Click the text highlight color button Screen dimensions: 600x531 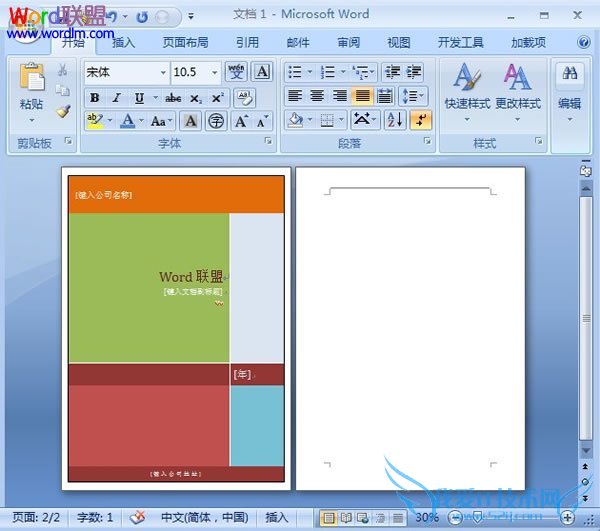click(x=94, y=121)
